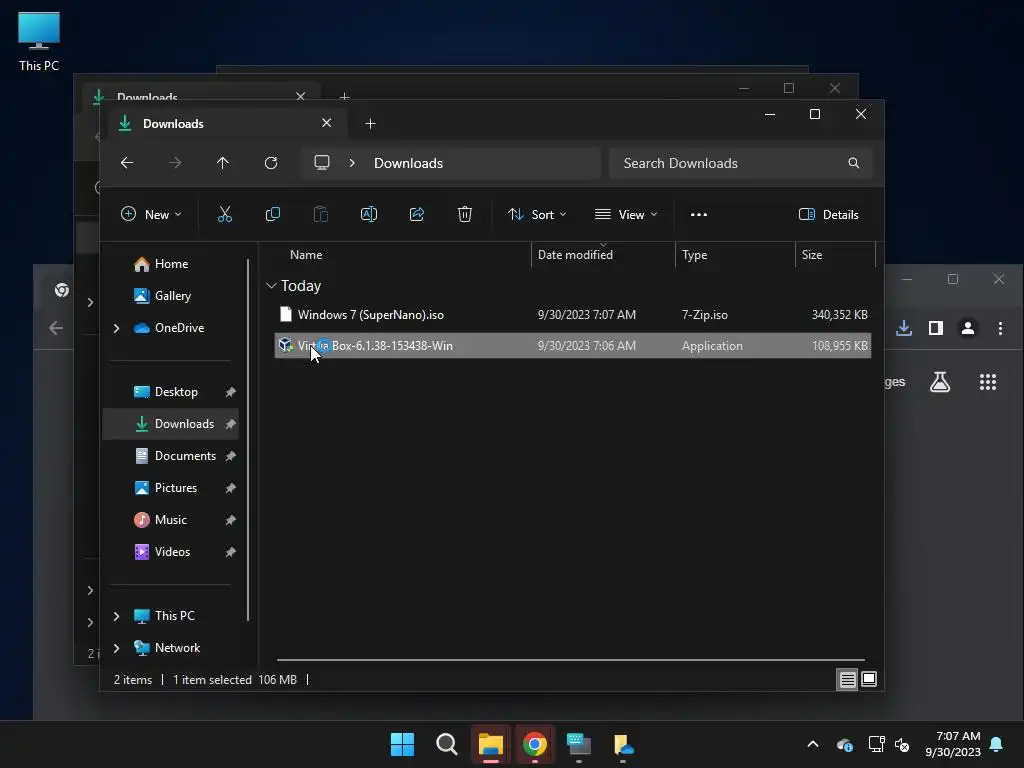
Task: Switch to details list view icon in status bar
Action: pos(848,680)
